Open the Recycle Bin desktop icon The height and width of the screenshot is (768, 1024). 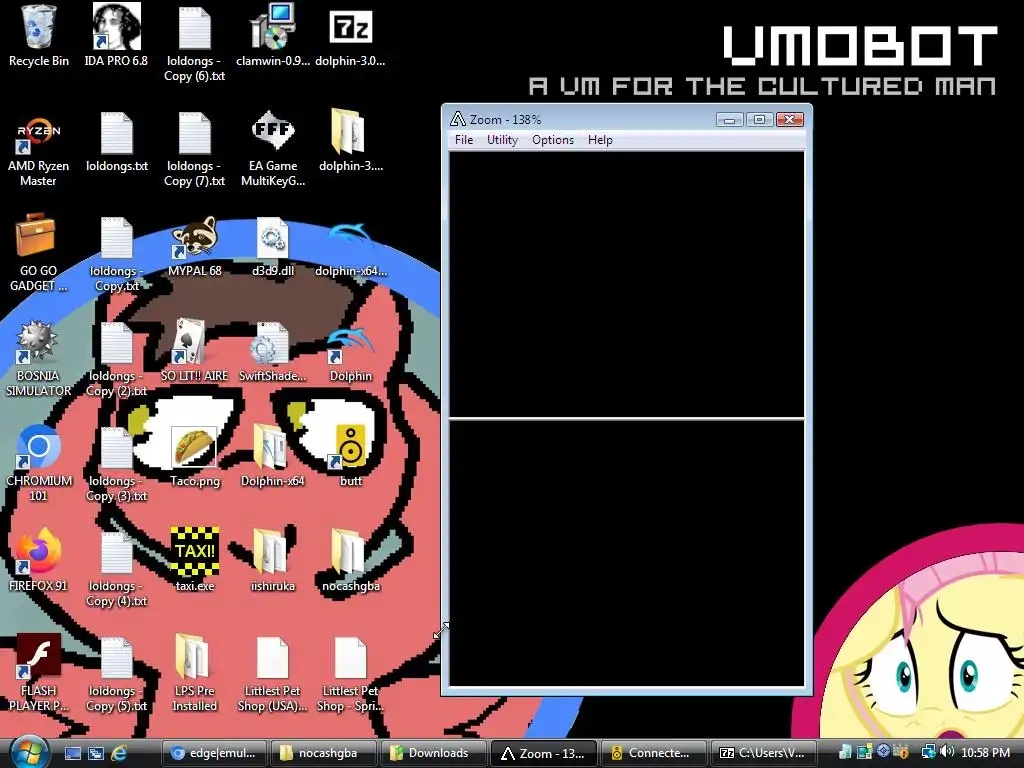point(39,36)
